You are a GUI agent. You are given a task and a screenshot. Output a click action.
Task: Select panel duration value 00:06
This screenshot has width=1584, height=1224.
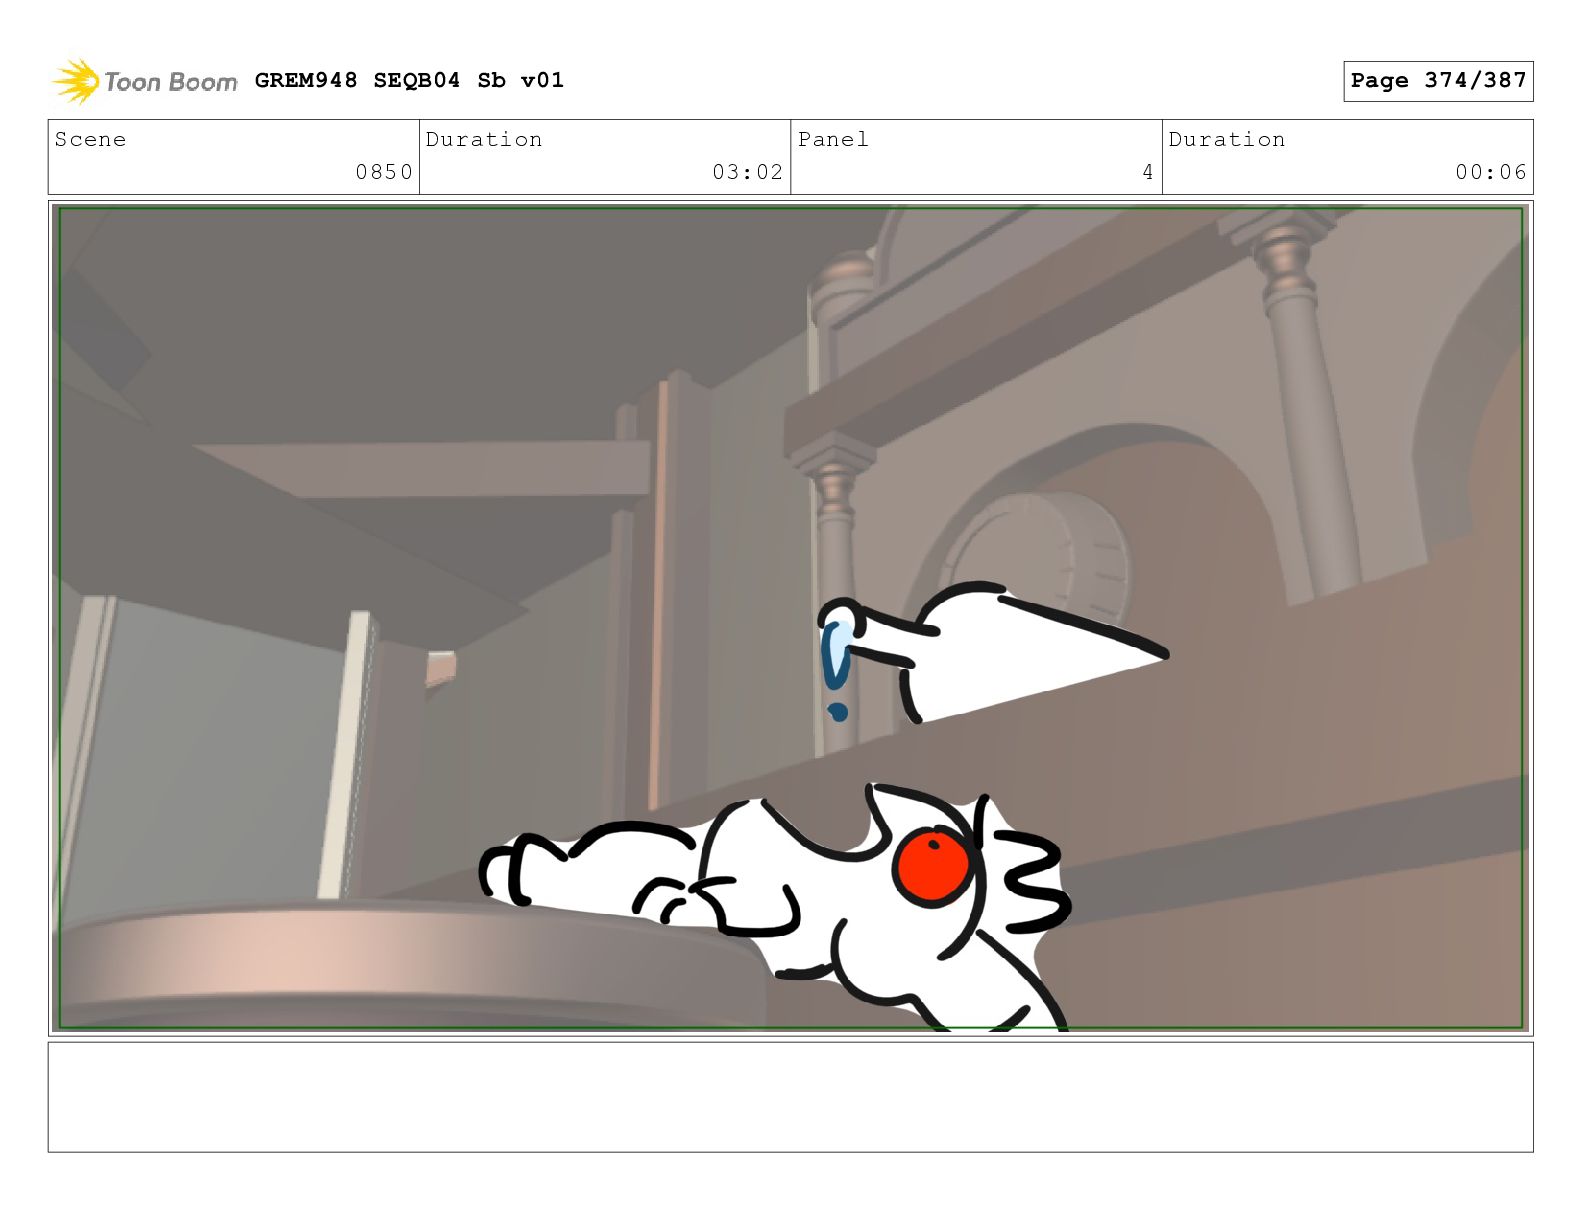tap(1491, 172)
